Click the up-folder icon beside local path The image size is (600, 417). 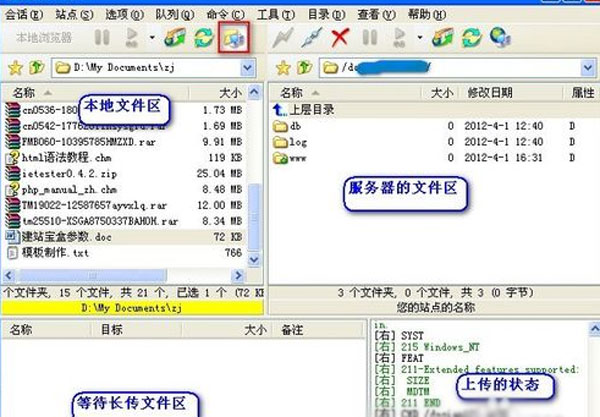tap(35, 69)
